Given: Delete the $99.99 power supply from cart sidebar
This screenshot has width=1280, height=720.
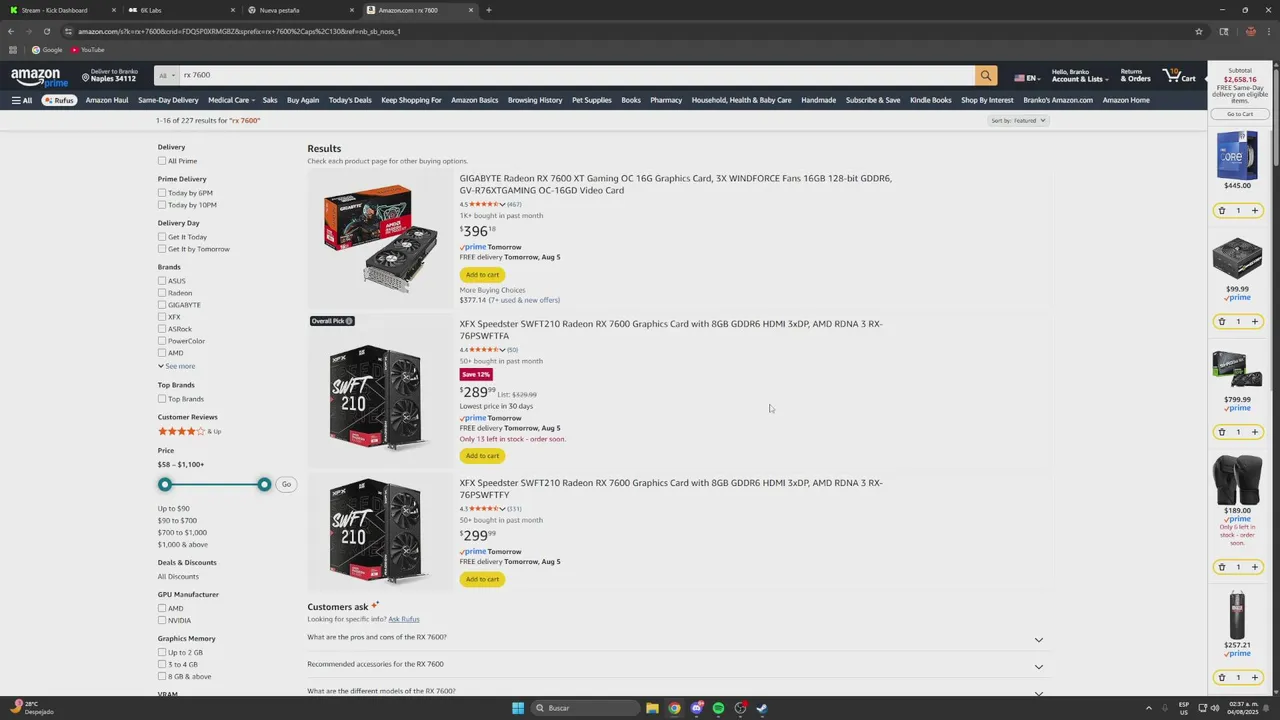Looking at the screenshot, I should [x=1221, y=322].
